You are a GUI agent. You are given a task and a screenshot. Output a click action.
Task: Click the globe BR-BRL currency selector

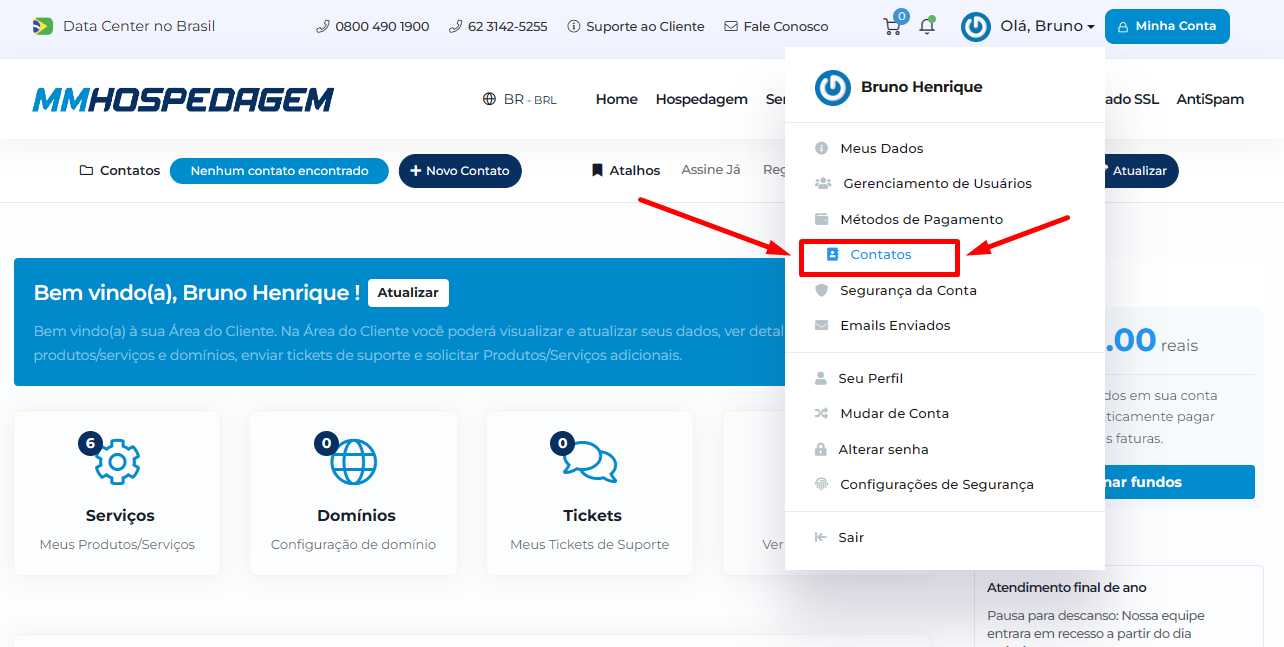(519, 99)
